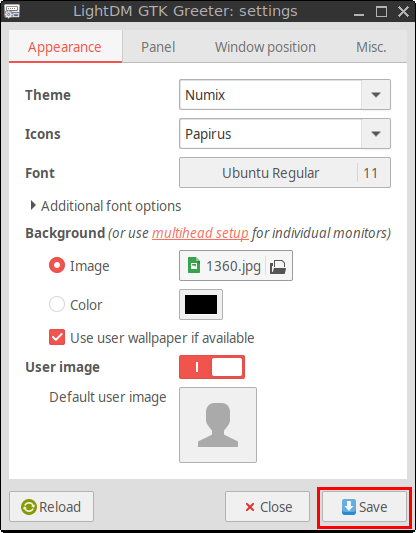Switch to the Panel tab
The width and height of the screenshot is (416, 533).
pyautogui.click(x=158, y=47)
